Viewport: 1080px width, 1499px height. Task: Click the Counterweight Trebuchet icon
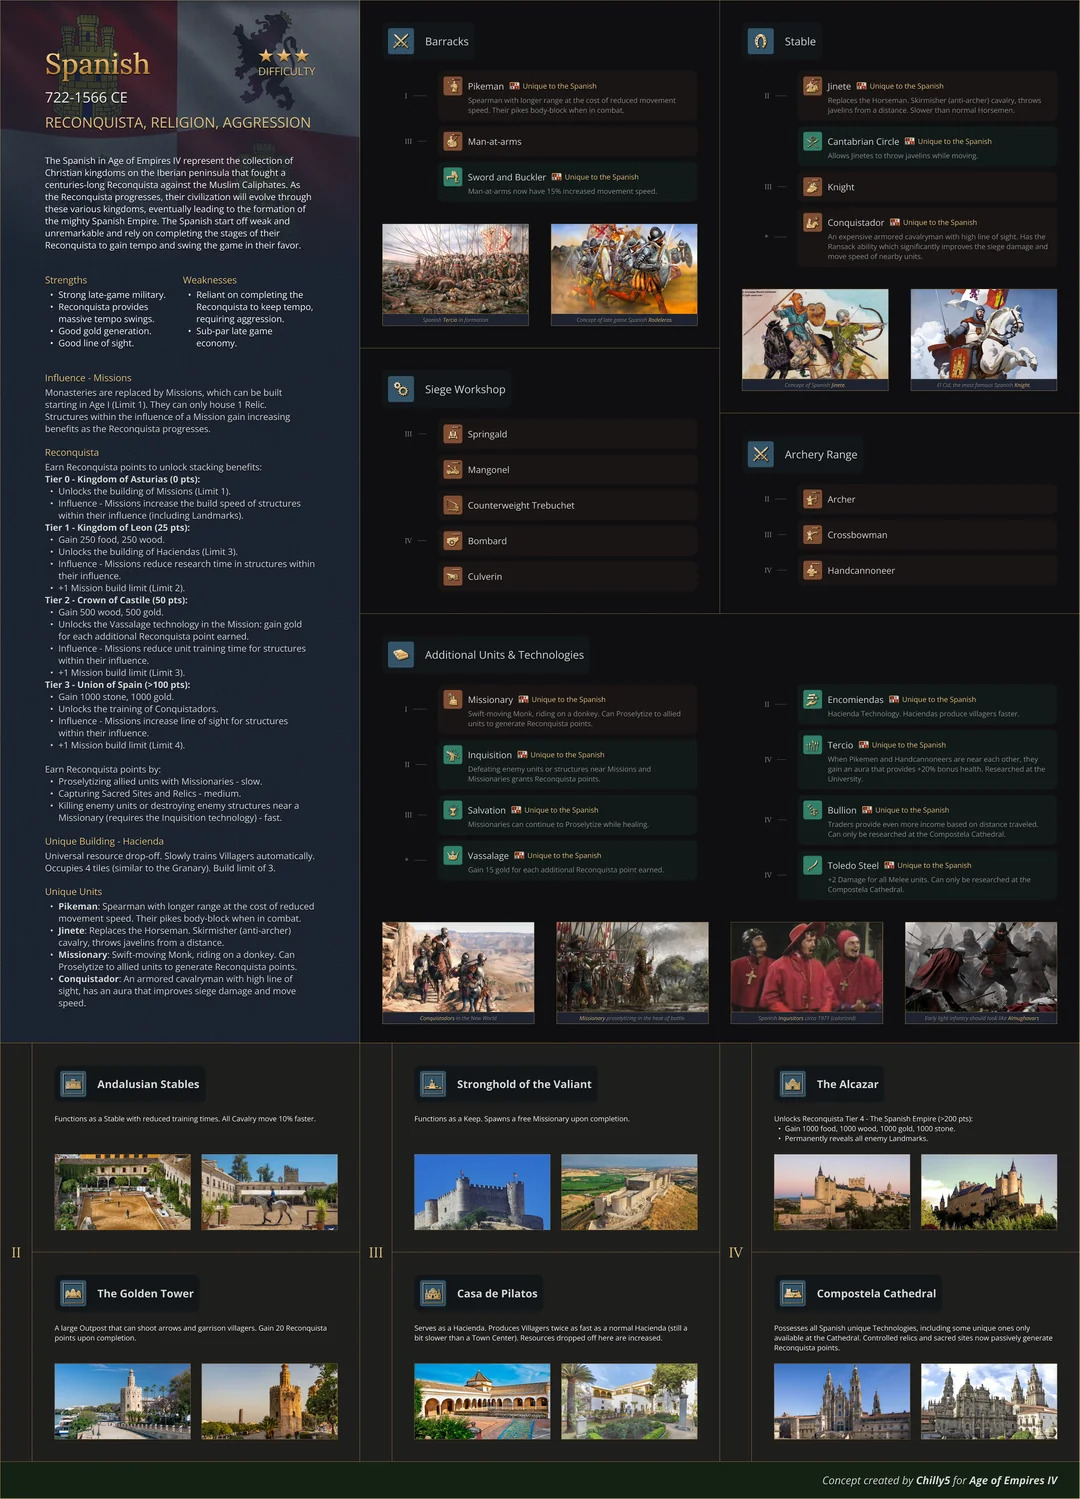[x=453, y=505]
